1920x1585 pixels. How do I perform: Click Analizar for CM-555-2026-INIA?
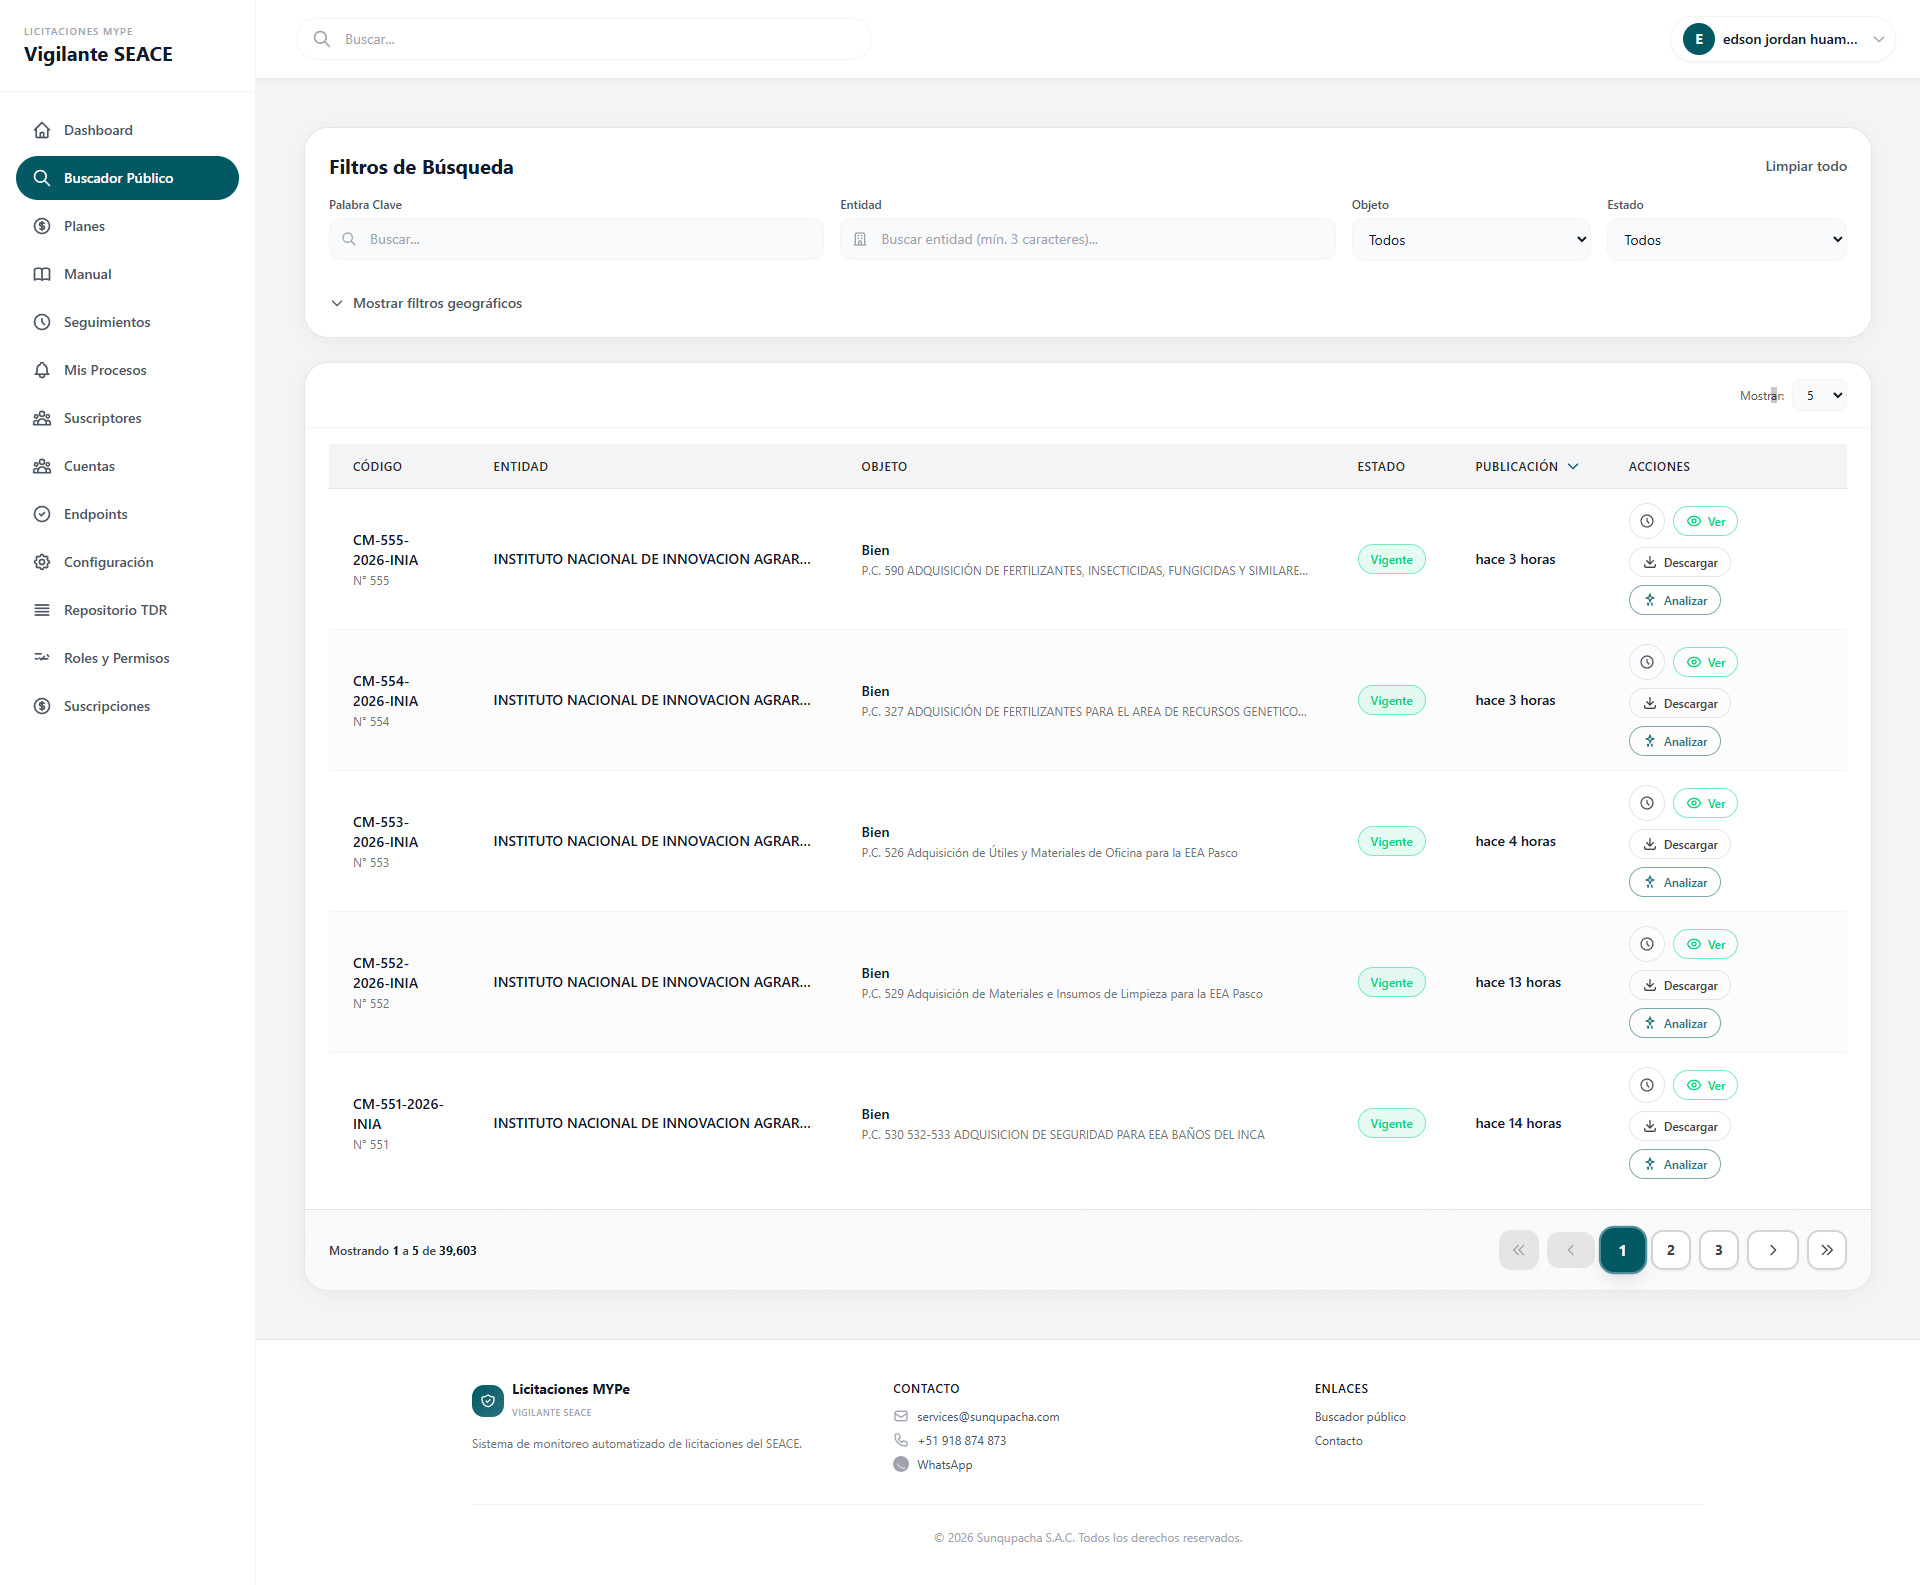1675,600
